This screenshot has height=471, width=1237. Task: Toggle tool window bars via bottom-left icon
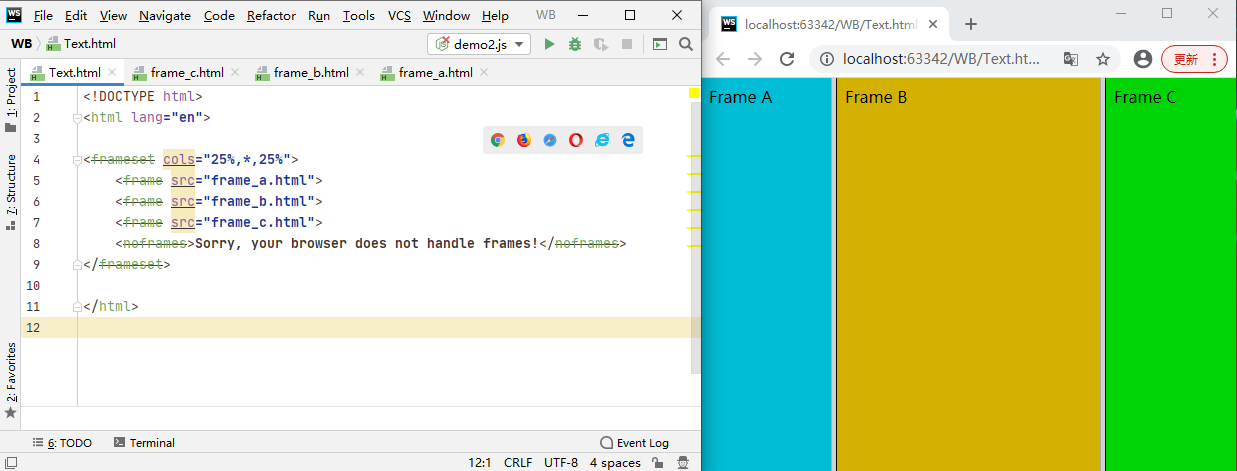tap(11, 463)
